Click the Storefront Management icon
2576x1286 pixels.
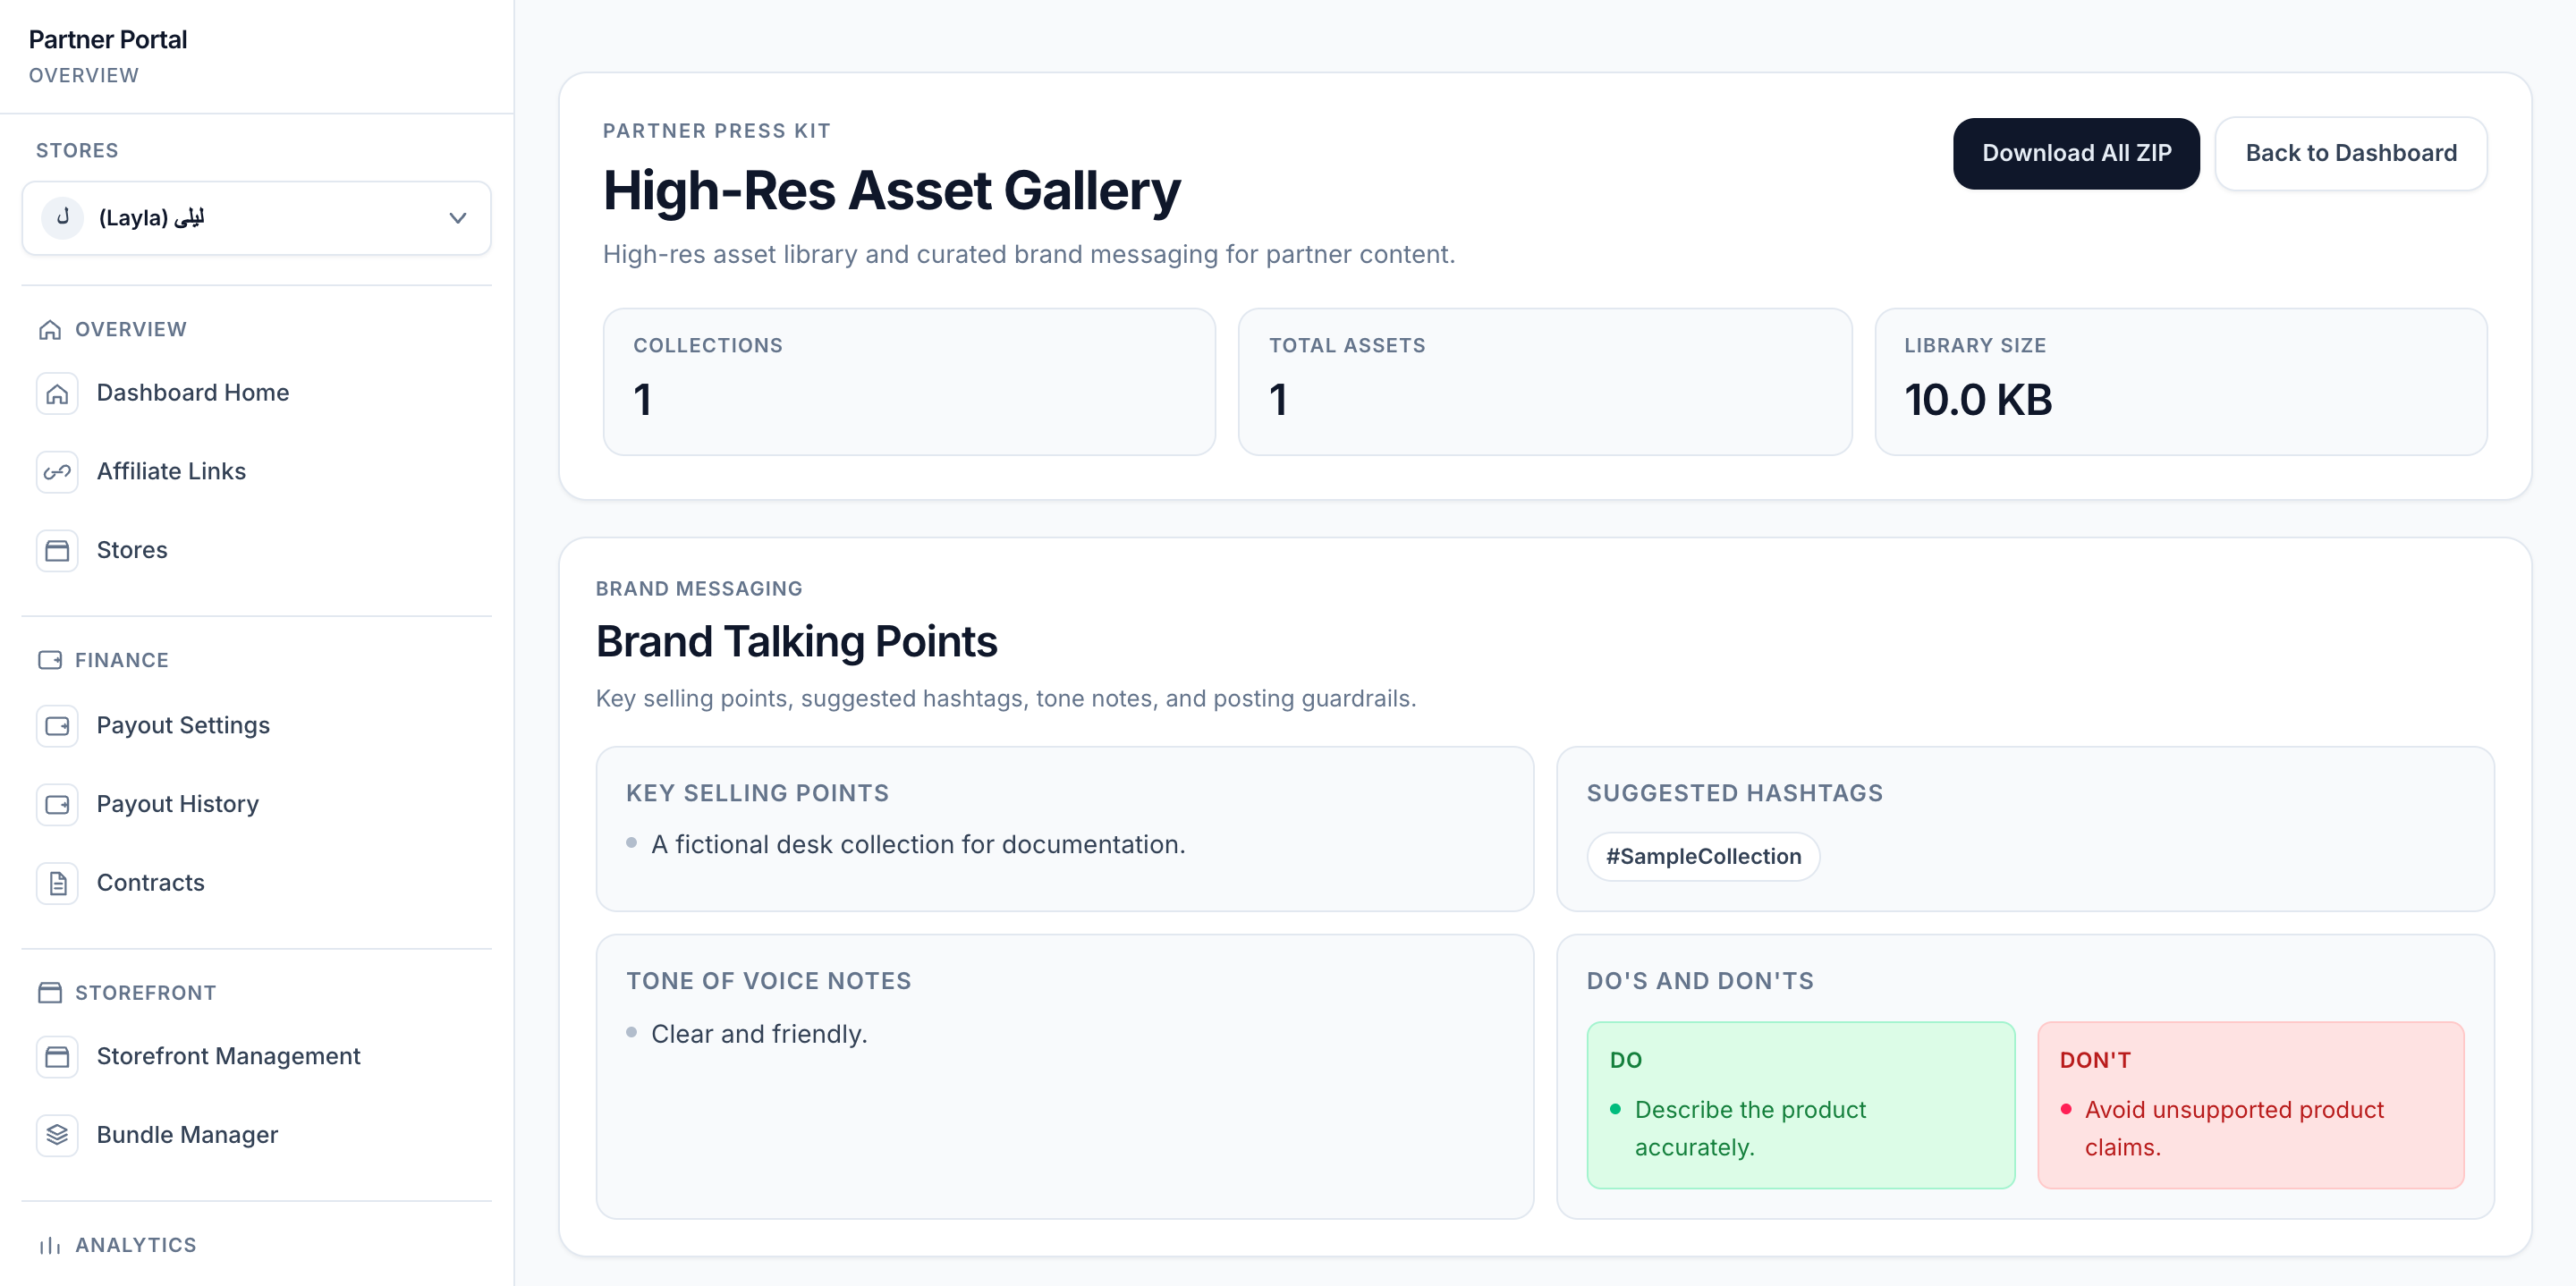coord(57,1057)
